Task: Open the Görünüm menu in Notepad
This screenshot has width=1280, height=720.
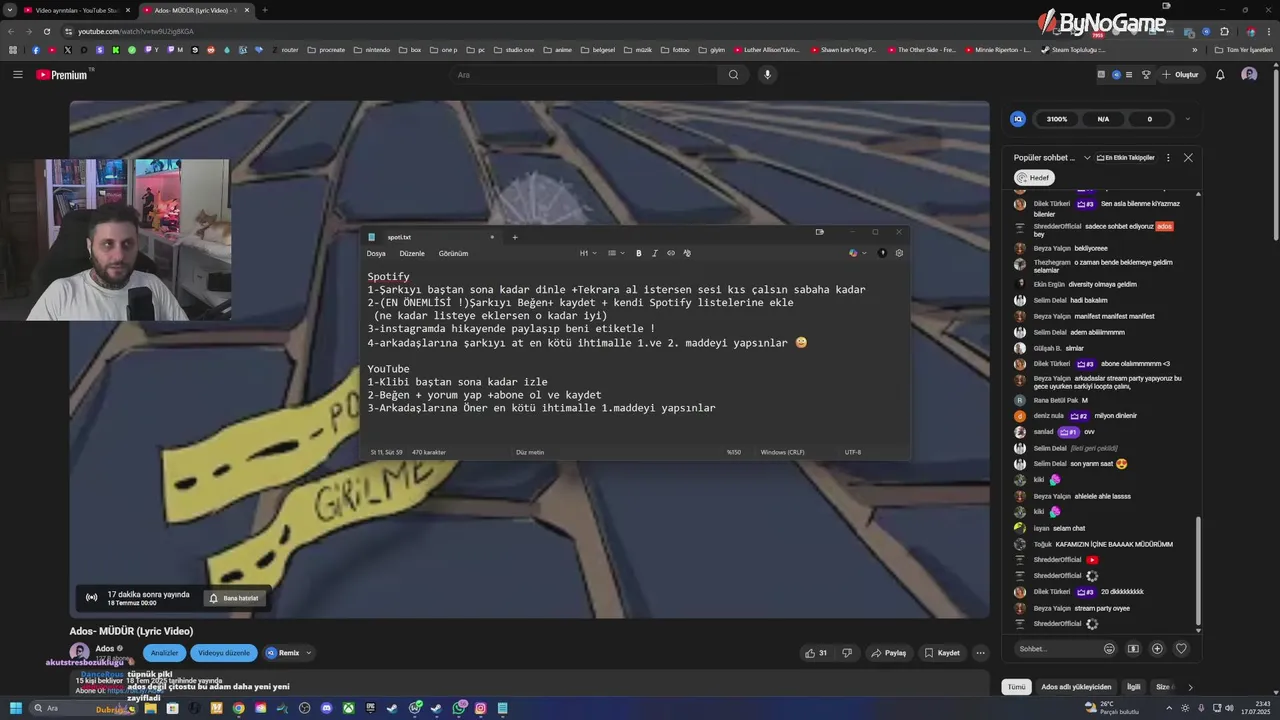Action: pyautogui.click(x=453, y=254)
